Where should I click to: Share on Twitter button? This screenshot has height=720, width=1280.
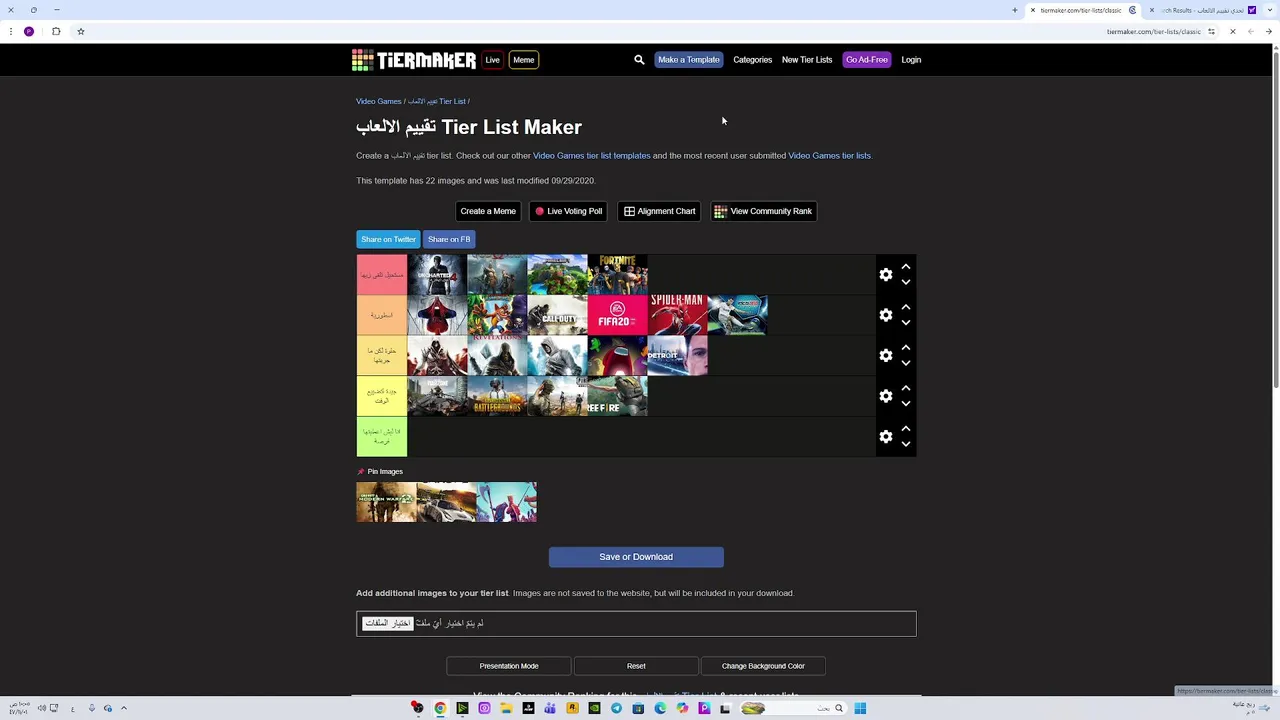pos(388,239)
